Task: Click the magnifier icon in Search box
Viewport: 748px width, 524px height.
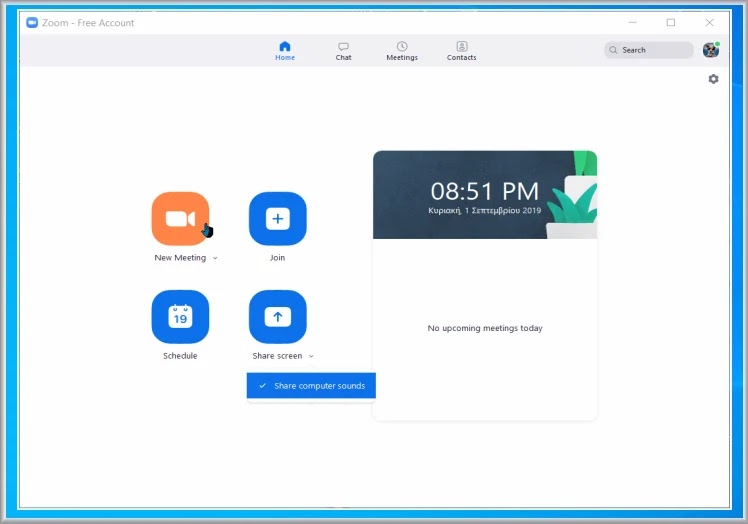Action: click(x=613, y=50)
